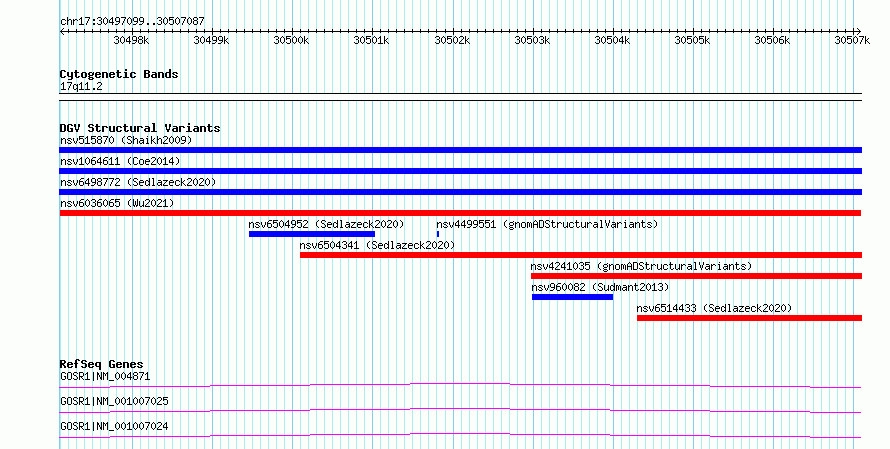Click the GOSR1 NM_004871 magenta transcript line
The width and height of the screenshot is (890, 449).
tap(460, 385)
